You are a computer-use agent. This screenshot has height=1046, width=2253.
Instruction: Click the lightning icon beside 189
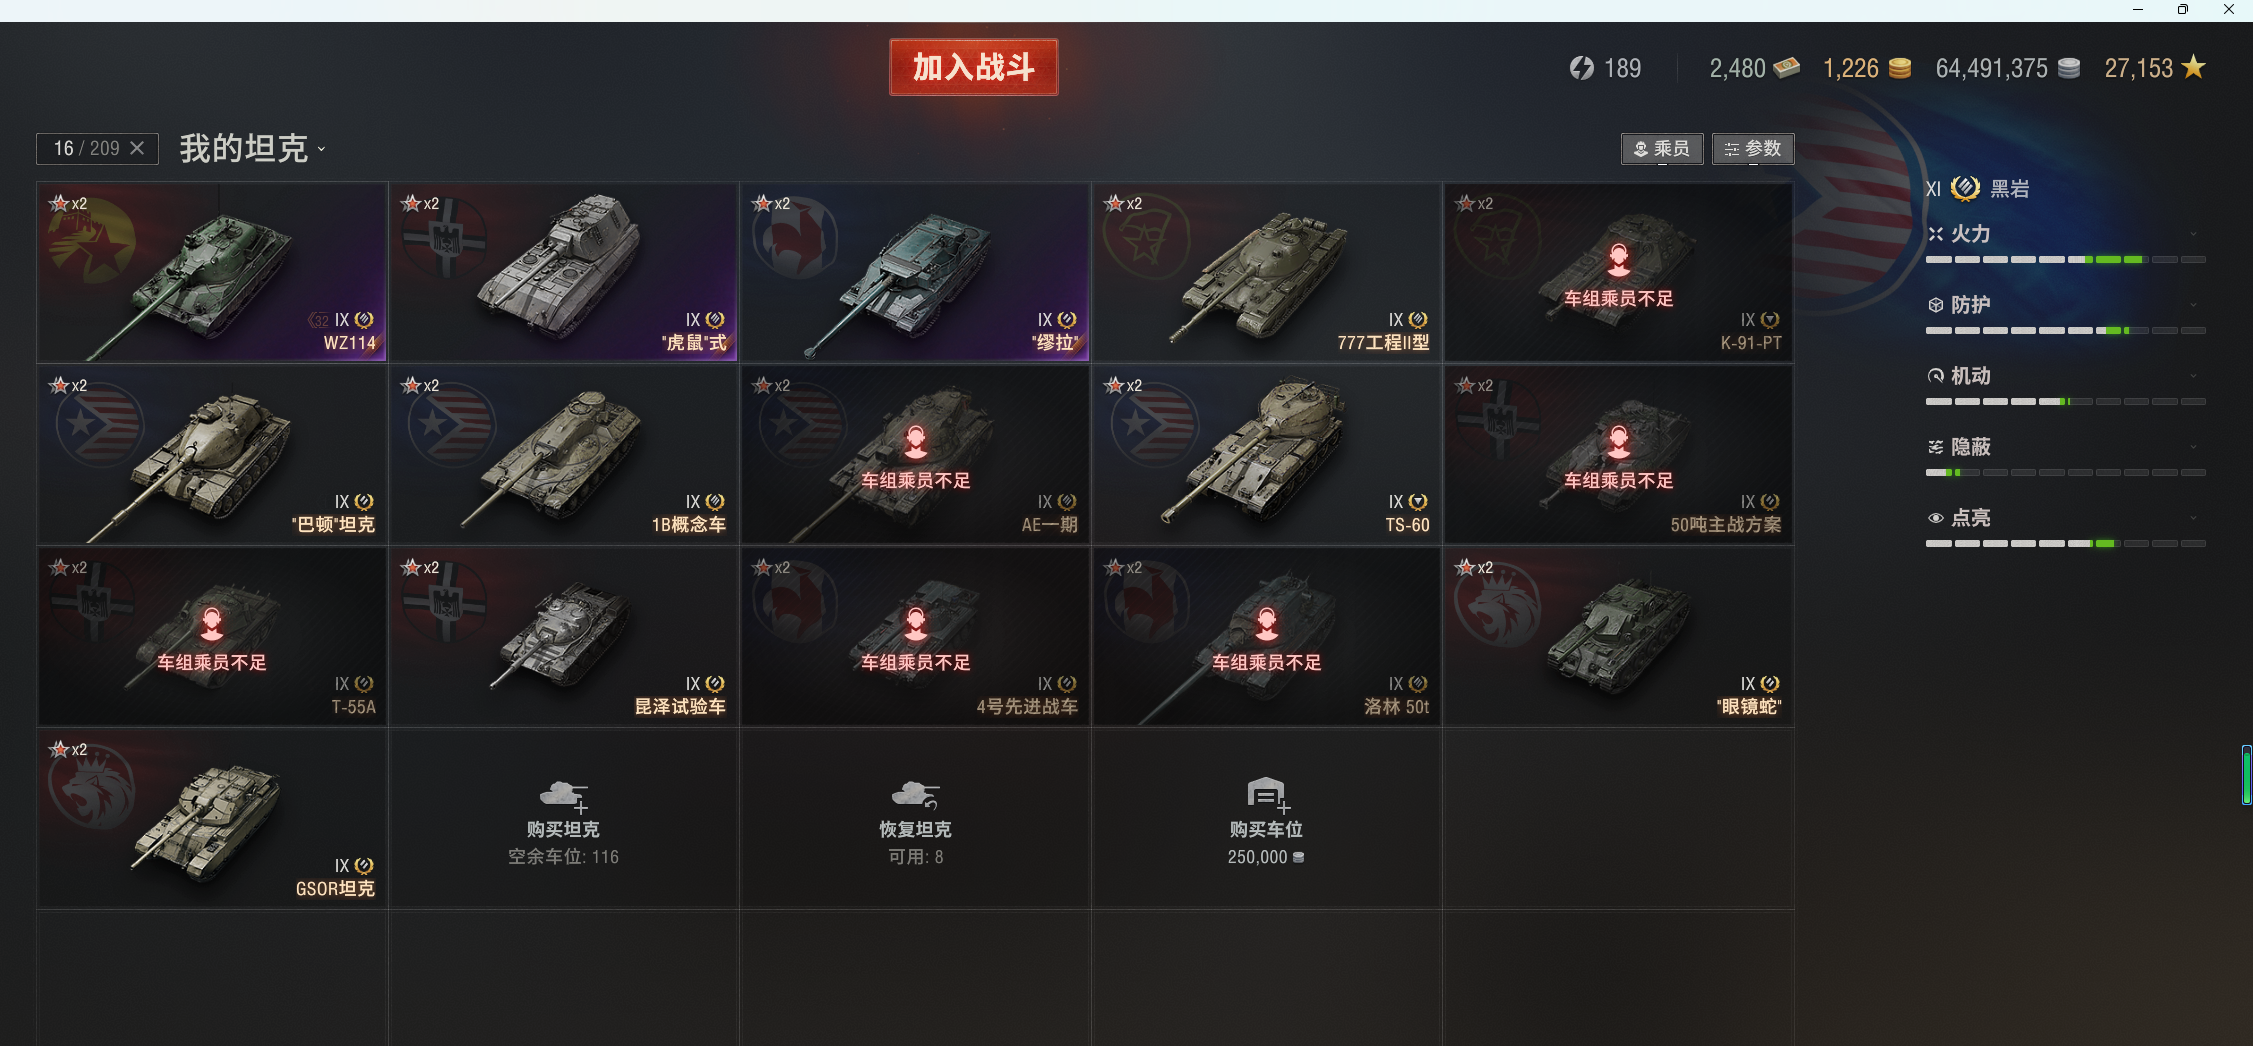coord(1581,68)
